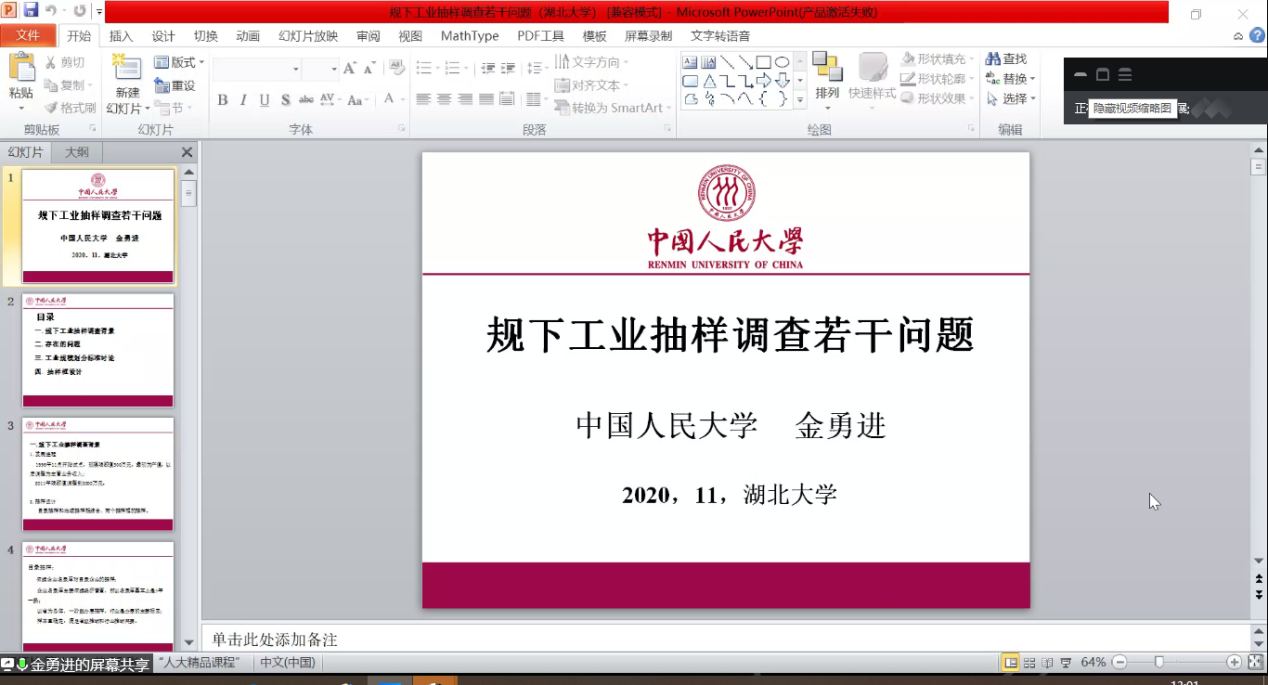Fit slide to current window icon
The image size is (1268, 685).
pyautogui.click(x=1254, y=662)
